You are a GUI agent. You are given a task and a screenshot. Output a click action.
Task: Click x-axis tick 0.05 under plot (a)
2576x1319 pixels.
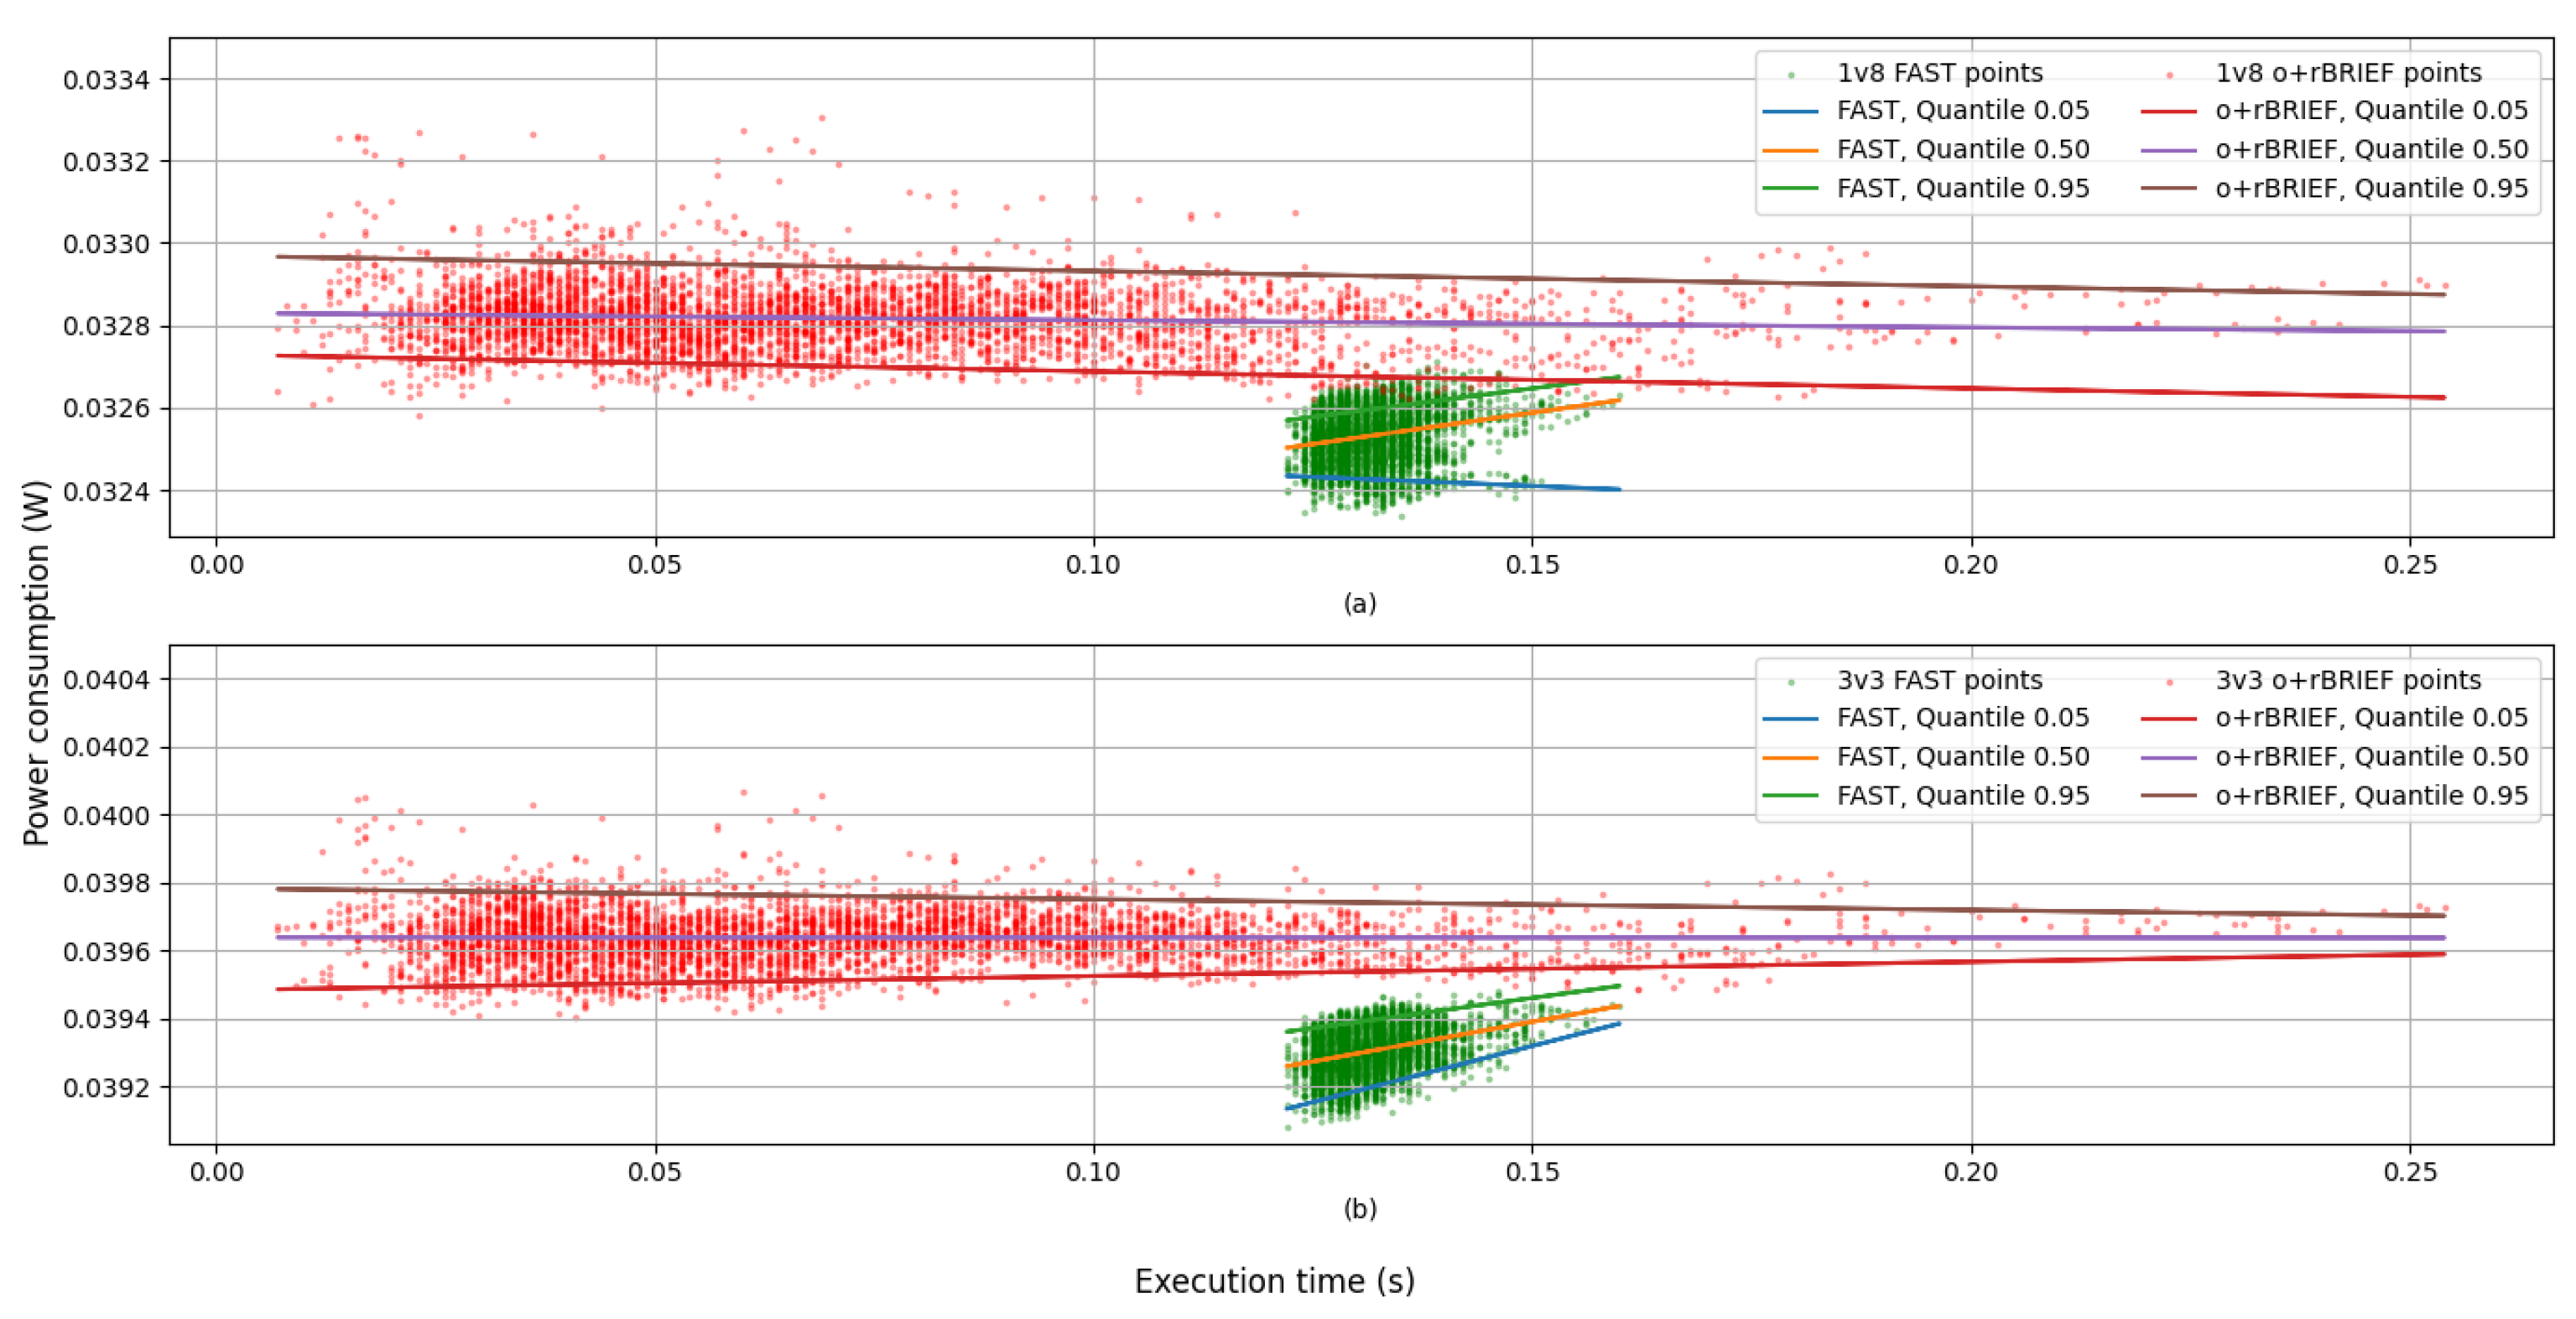click(x=655, y=565)
